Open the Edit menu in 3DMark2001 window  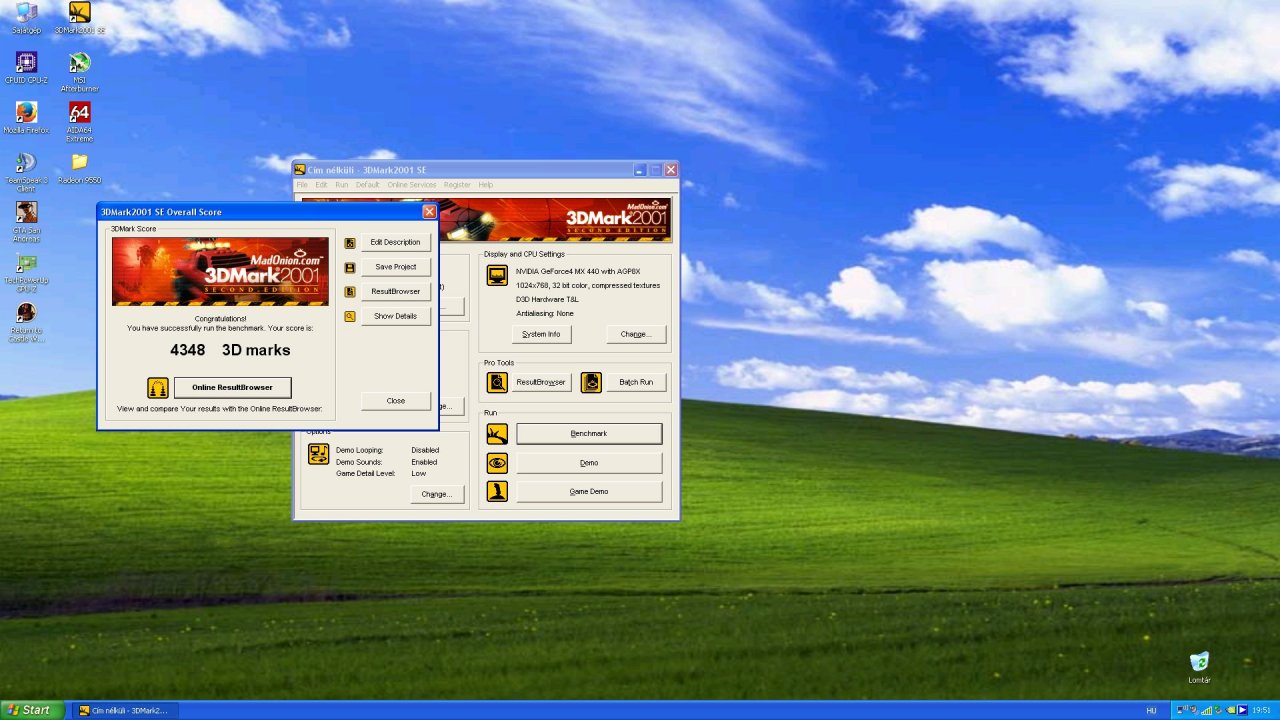(x=321, y=185)
